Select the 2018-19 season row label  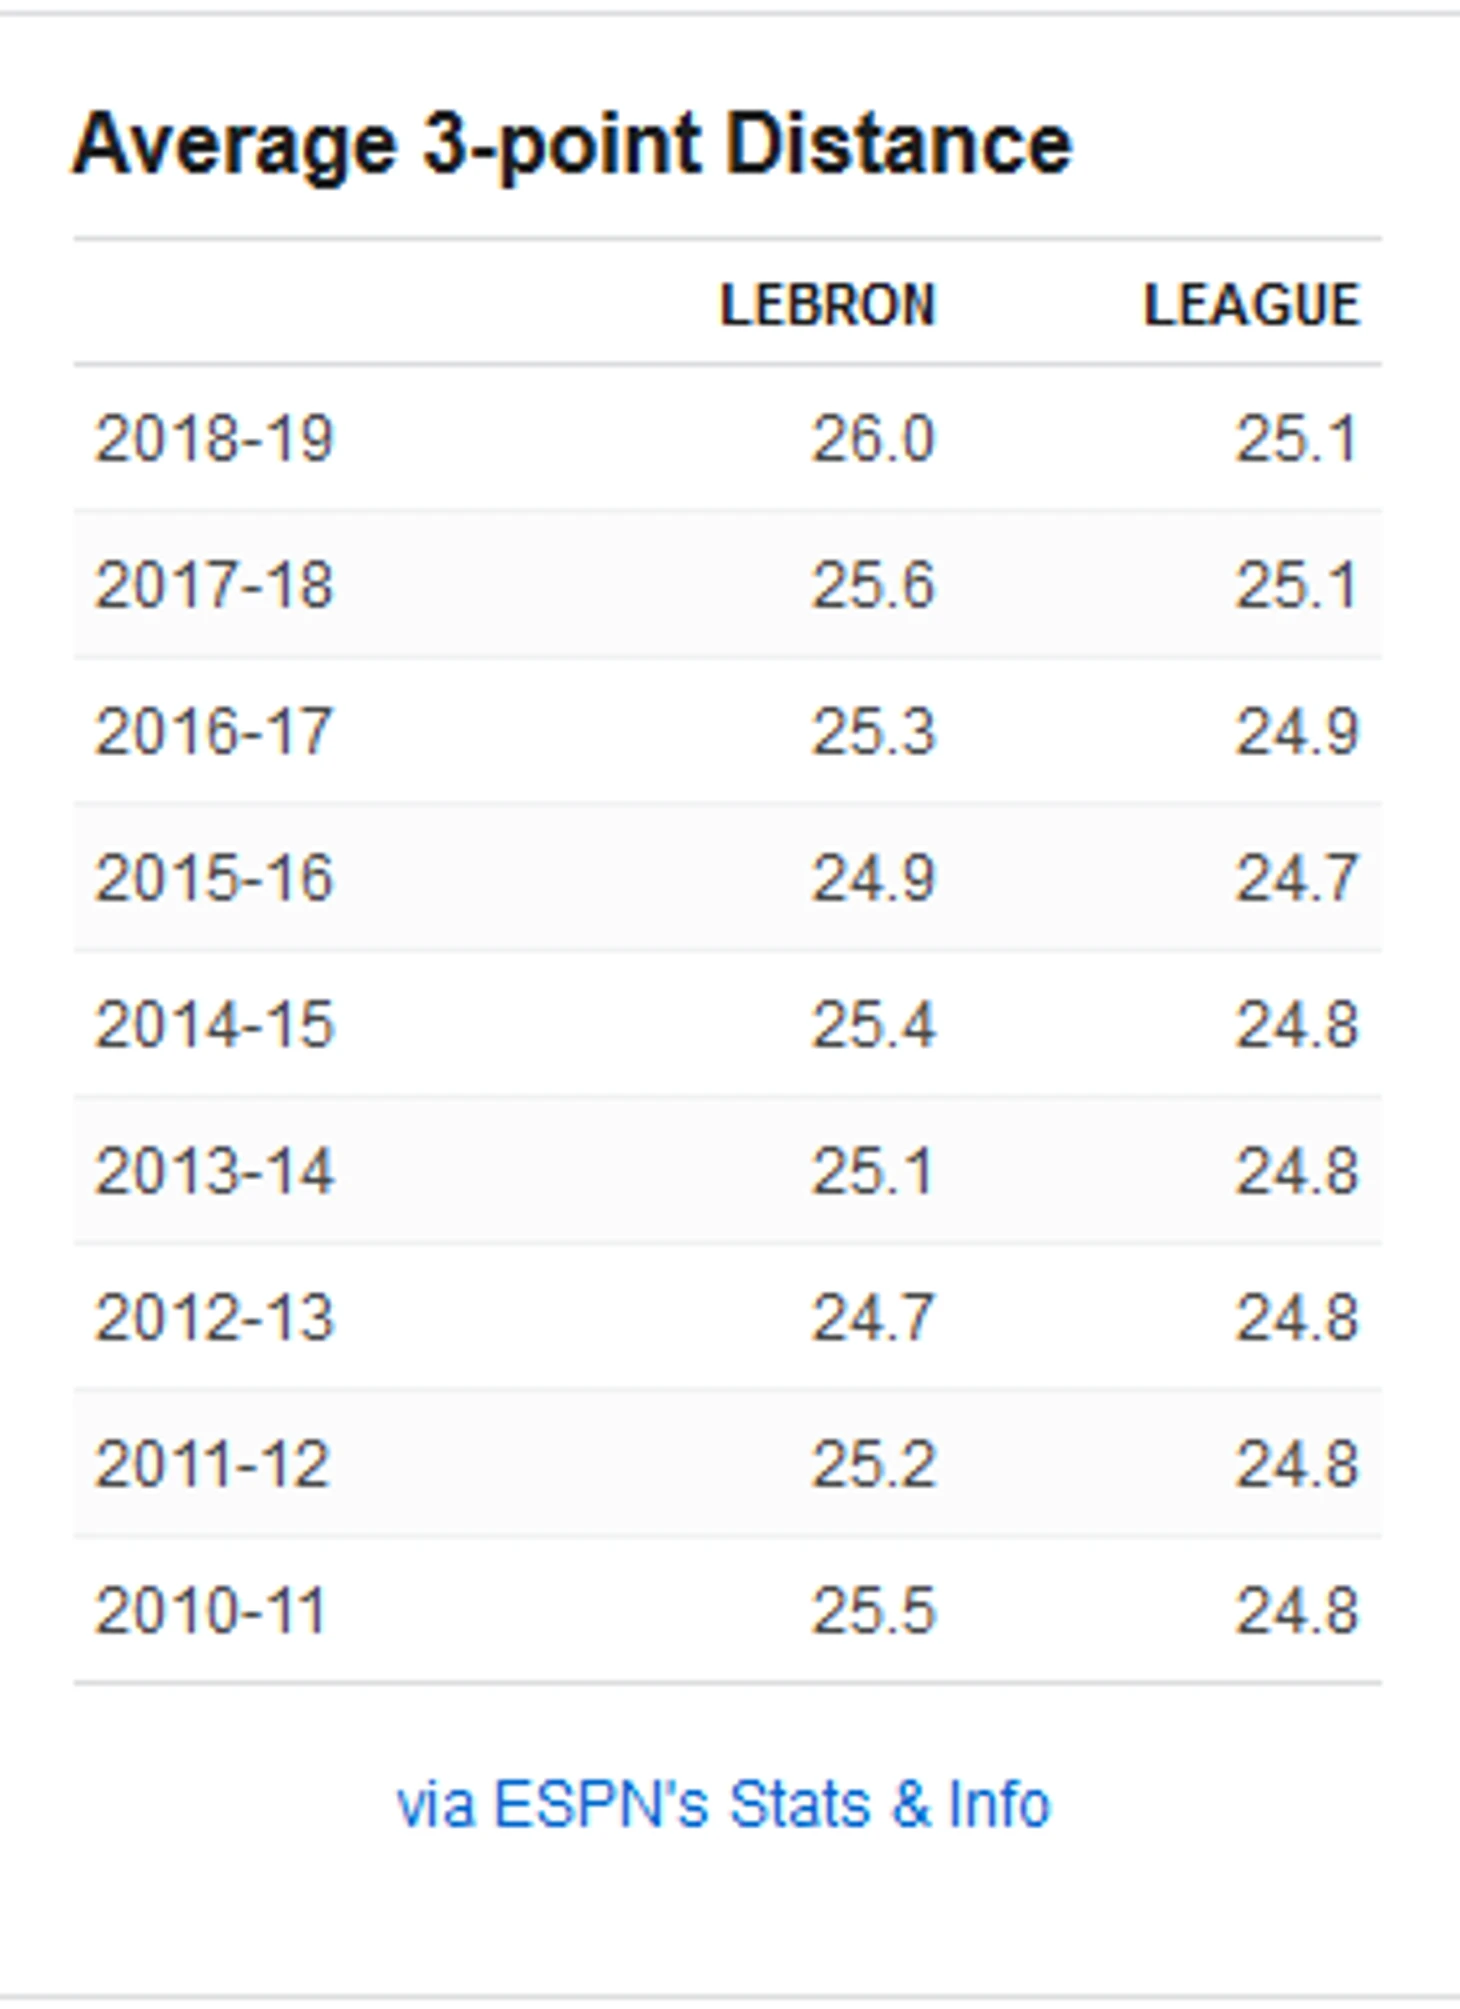pos(214,439)
